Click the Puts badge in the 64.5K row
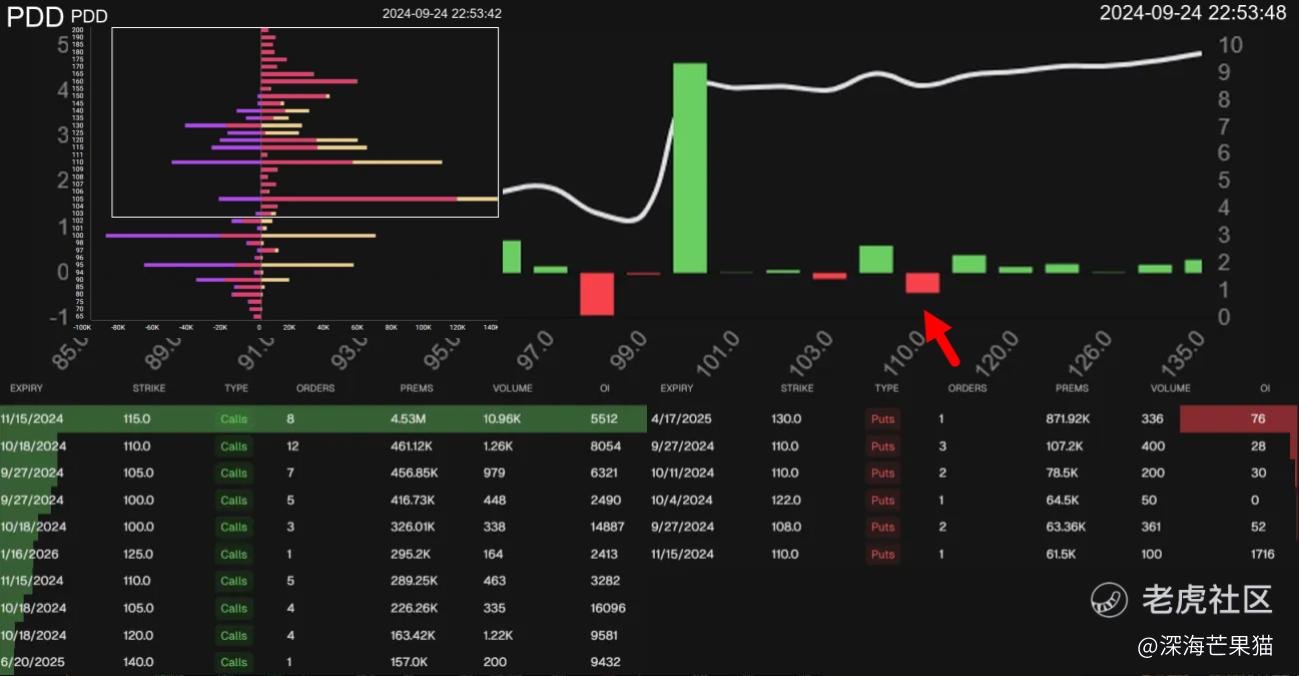The image size is (1299, 676). coord(883,500)
